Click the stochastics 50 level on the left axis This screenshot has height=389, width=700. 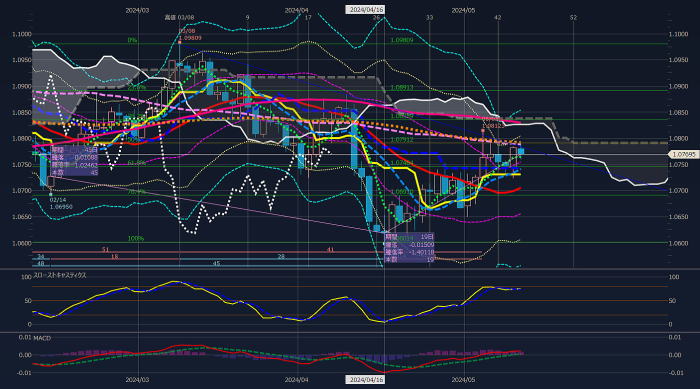tap(28, 301)
